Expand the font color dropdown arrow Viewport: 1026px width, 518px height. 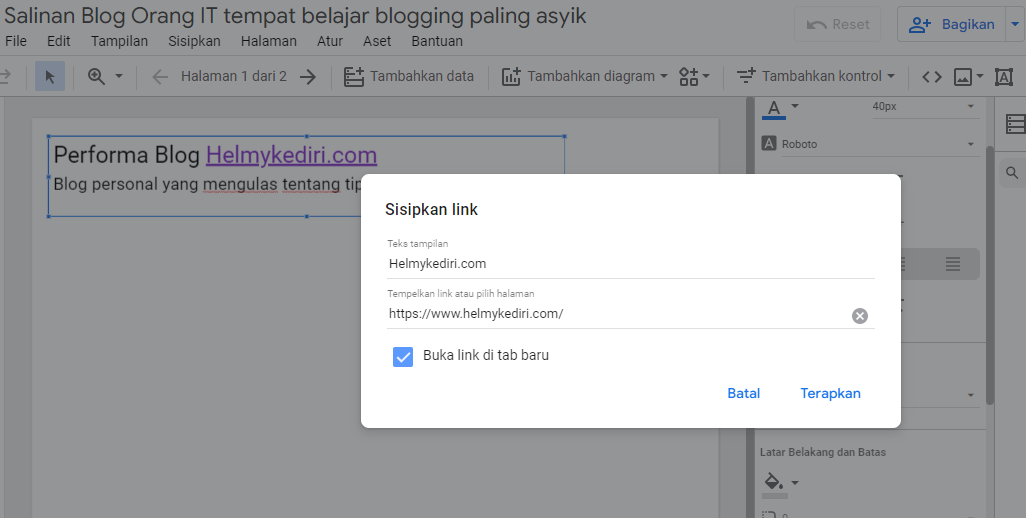(795, 106)
